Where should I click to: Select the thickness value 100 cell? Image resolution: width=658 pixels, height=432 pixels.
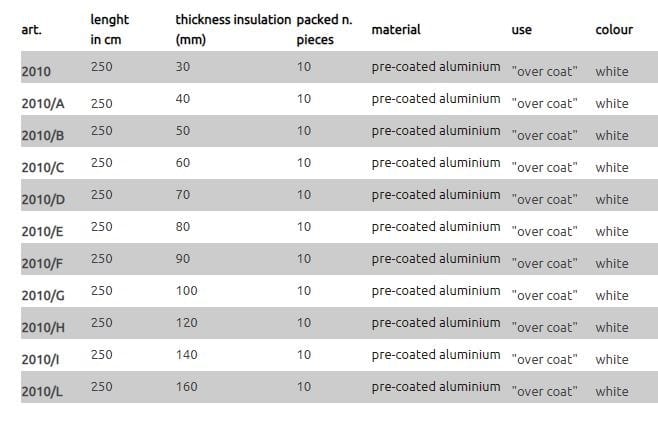(186, 291)
